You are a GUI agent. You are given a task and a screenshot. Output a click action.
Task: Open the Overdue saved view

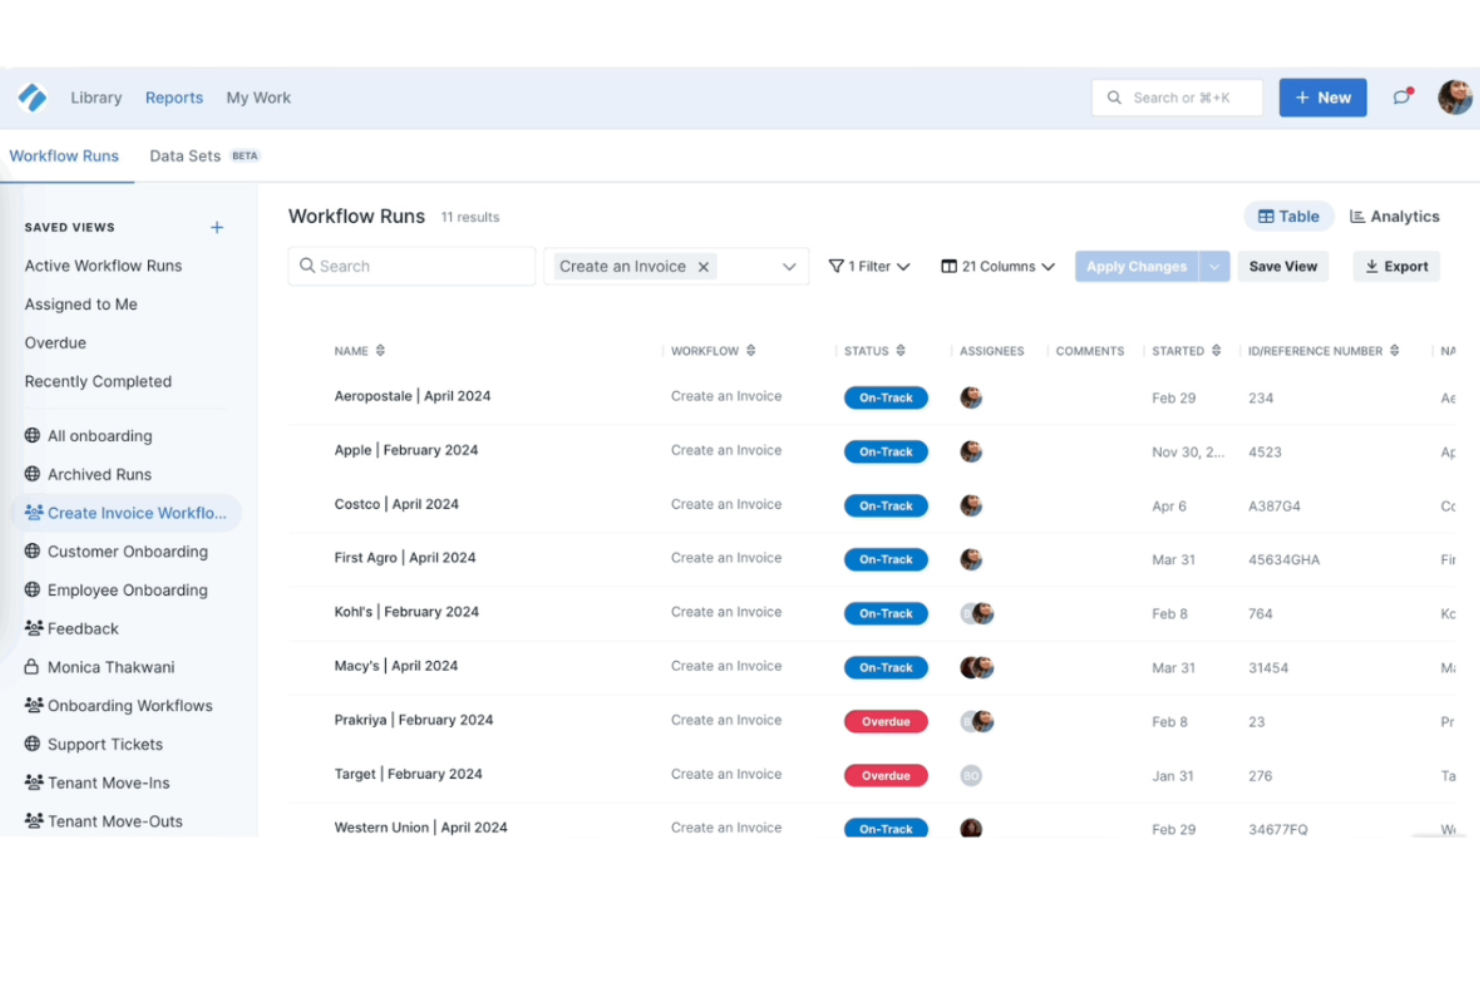(x=55, y=343)
